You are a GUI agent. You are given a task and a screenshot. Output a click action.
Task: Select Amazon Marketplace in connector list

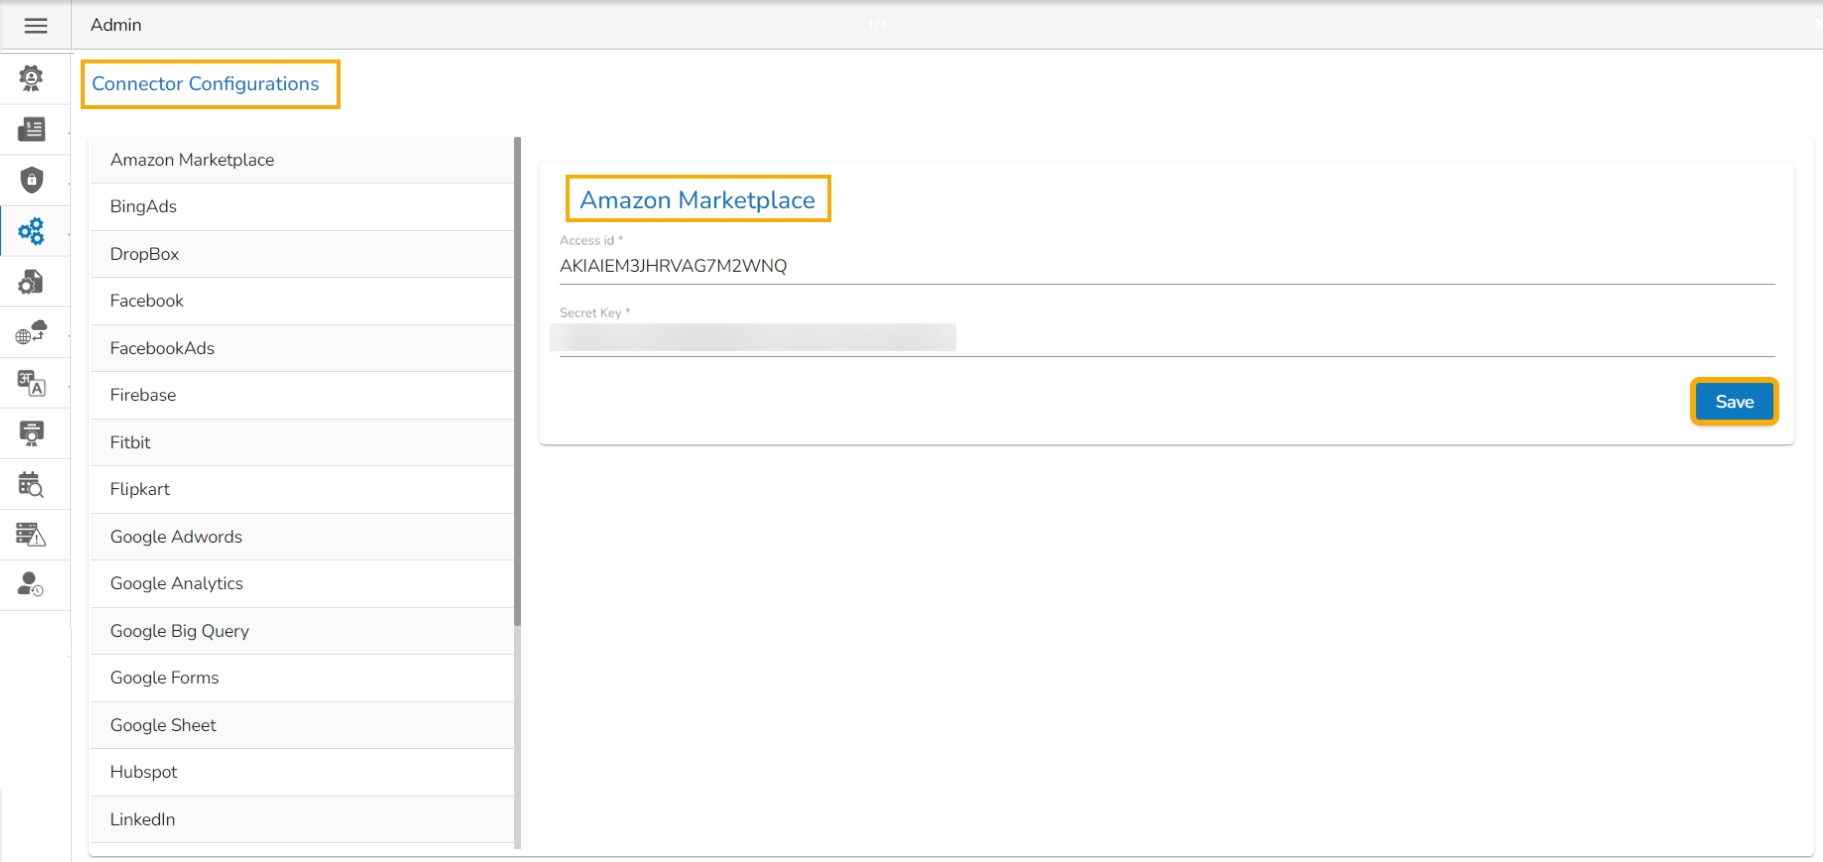[302, 160]
